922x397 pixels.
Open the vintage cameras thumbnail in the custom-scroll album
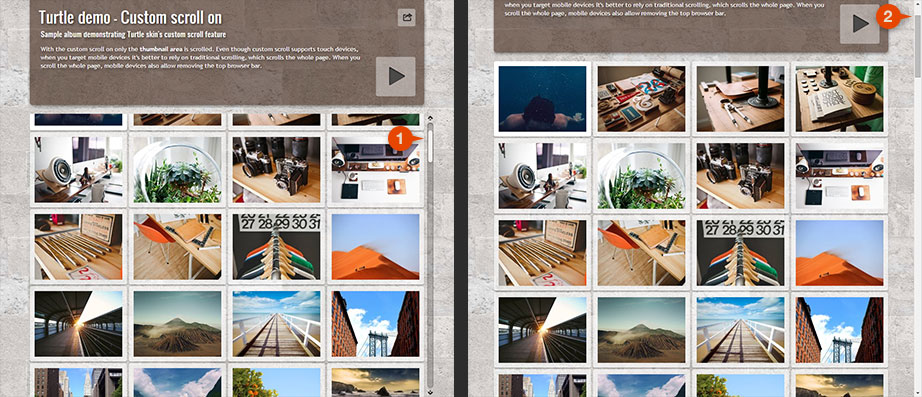click(276, 170)
